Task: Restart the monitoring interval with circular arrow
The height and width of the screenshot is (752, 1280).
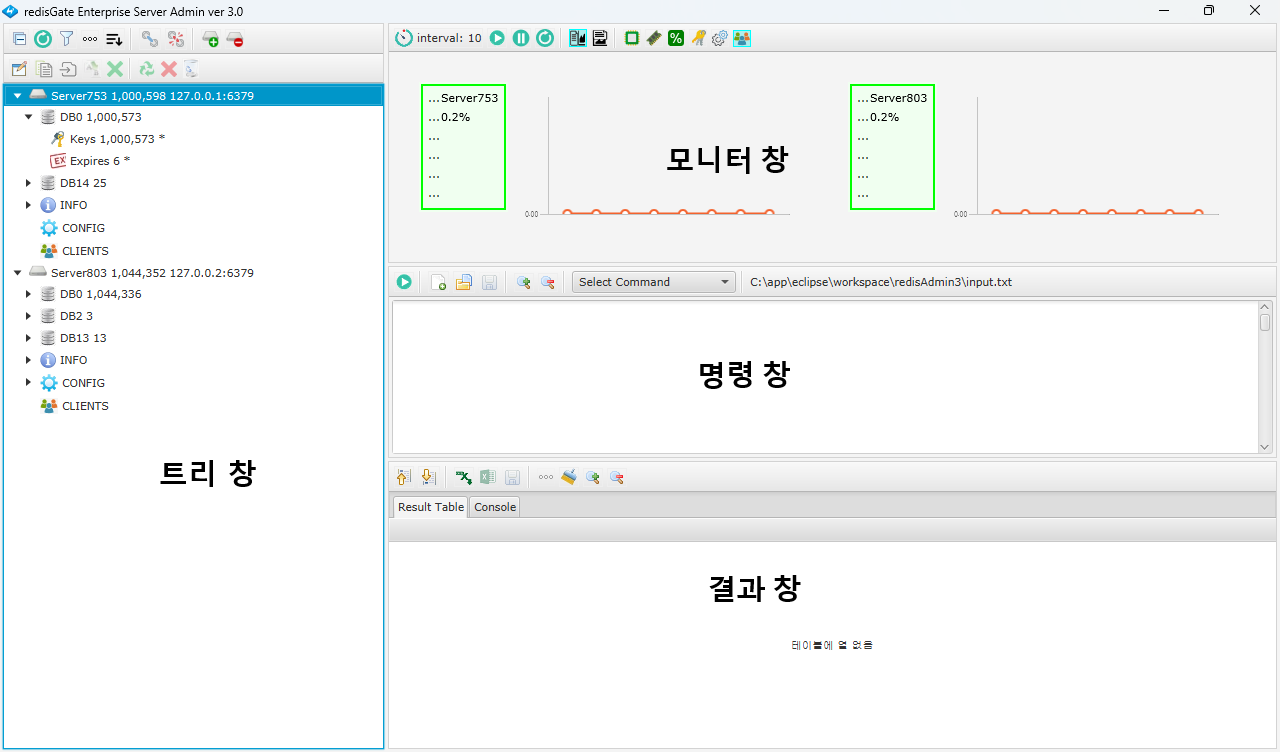Action: 545,37
